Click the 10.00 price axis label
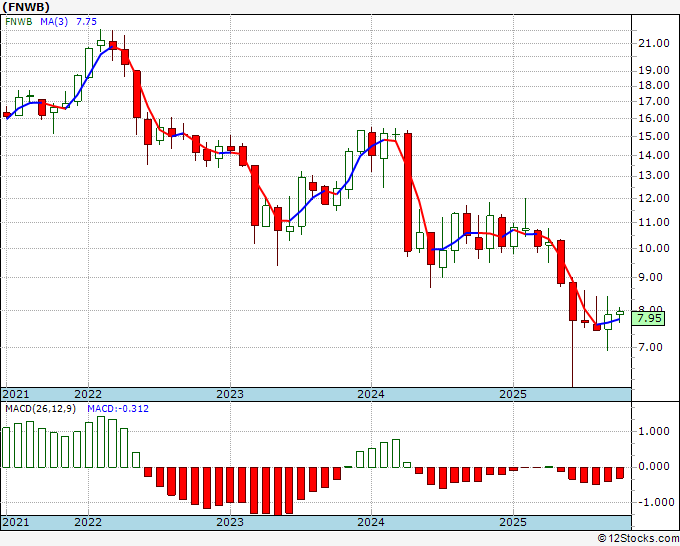 [654, 248]
